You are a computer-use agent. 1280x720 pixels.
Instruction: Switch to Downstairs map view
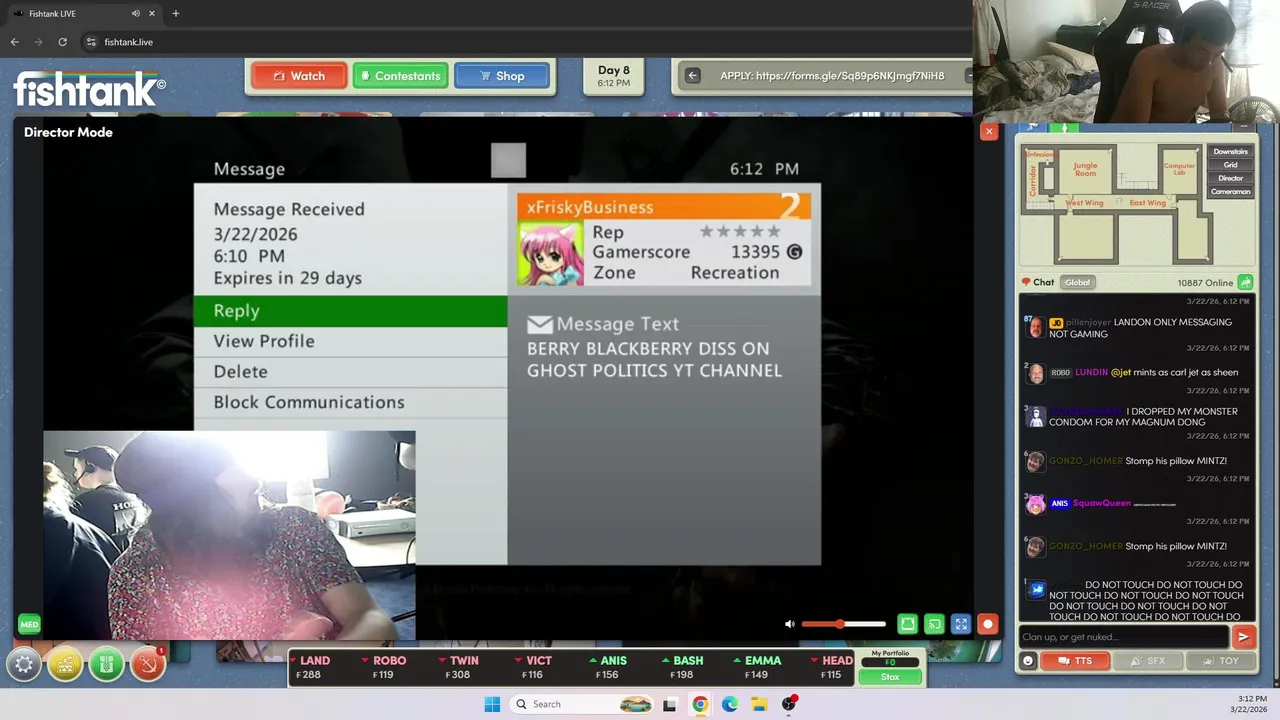coord(1230,152)
